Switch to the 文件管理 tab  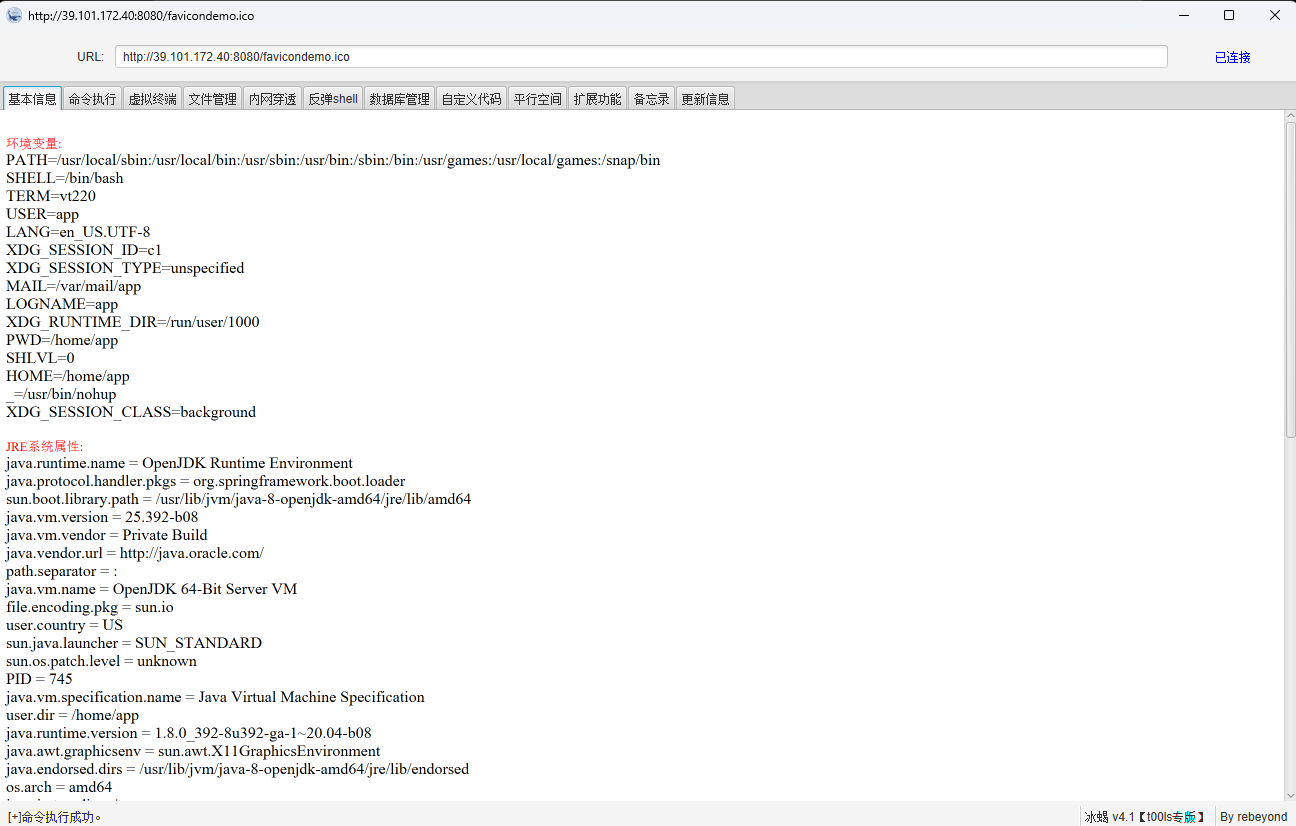[x=212, y=99]
